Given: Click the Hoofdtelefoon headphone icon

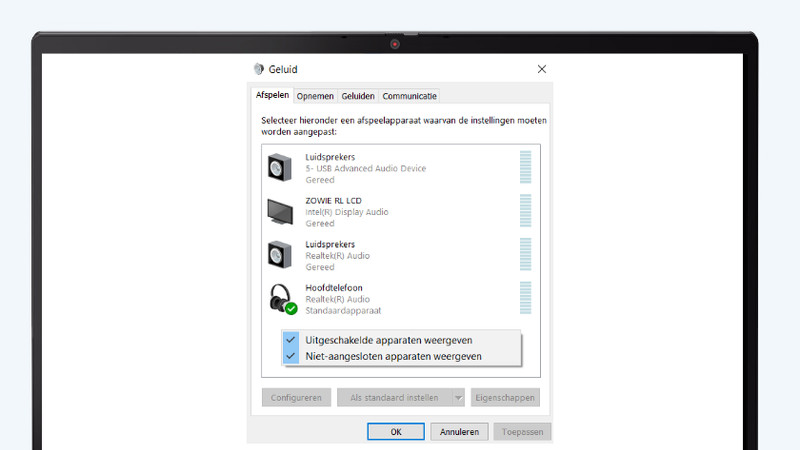Looking at the screenshot, I should click(281, 299).
